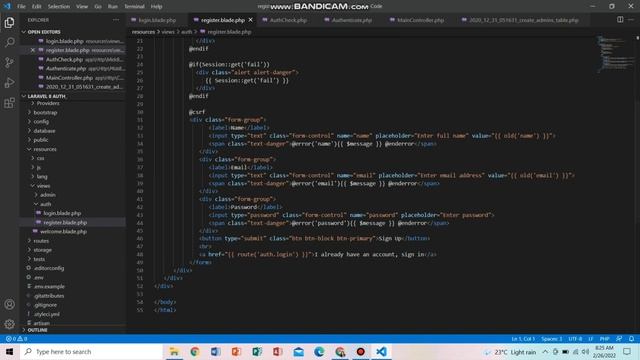
Task: Open .env file in file tree
Action: point(39,278)
